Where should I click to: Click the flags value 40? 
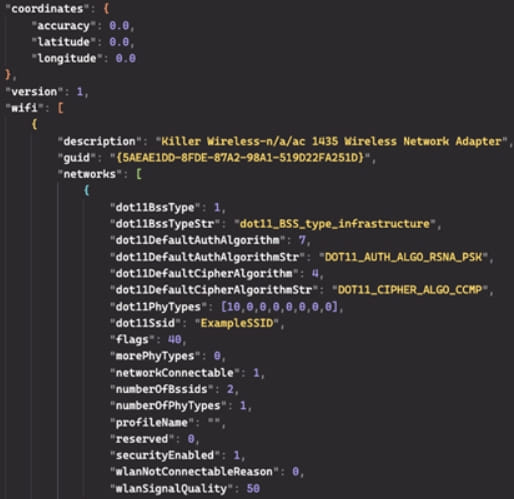(x=174, y=339)
